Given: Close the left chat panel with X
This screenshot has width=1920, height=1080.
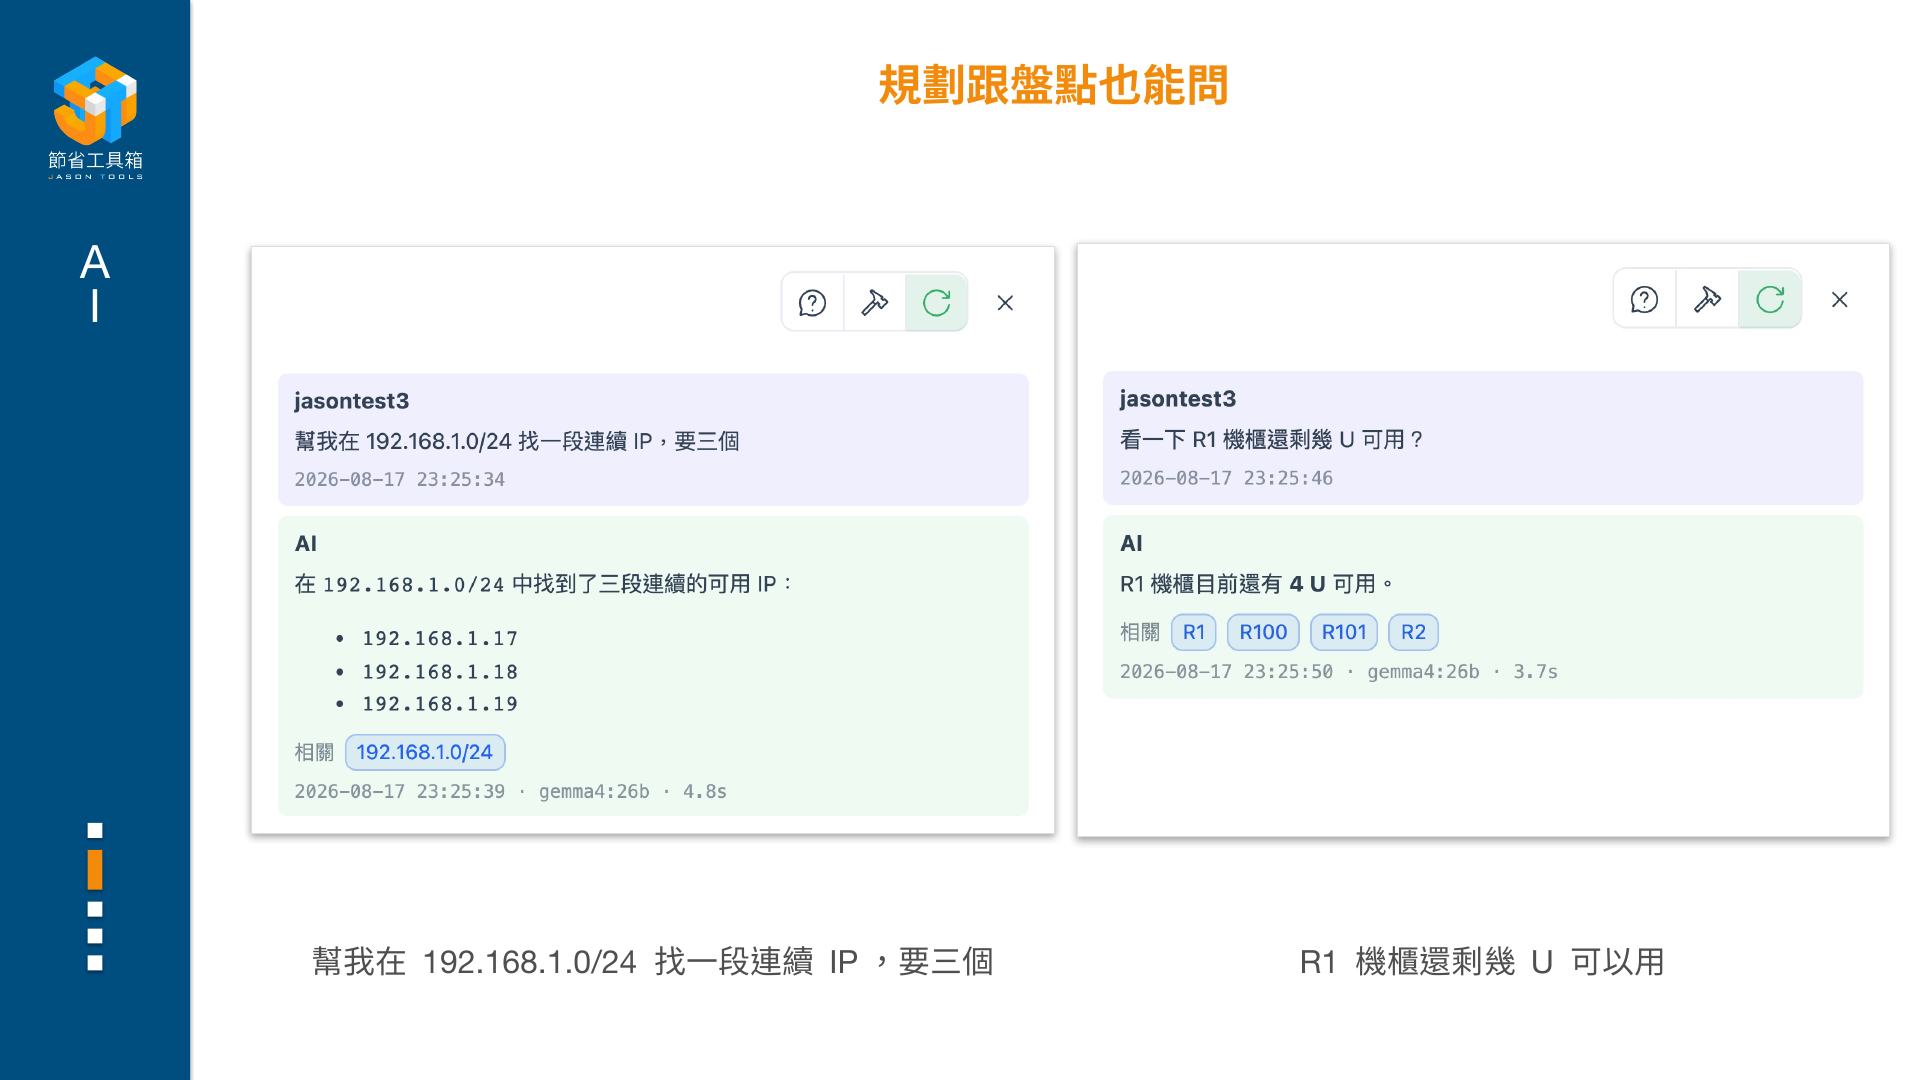Looking at the screenshot, I should pyautogui.click(x=1005, y=302).
